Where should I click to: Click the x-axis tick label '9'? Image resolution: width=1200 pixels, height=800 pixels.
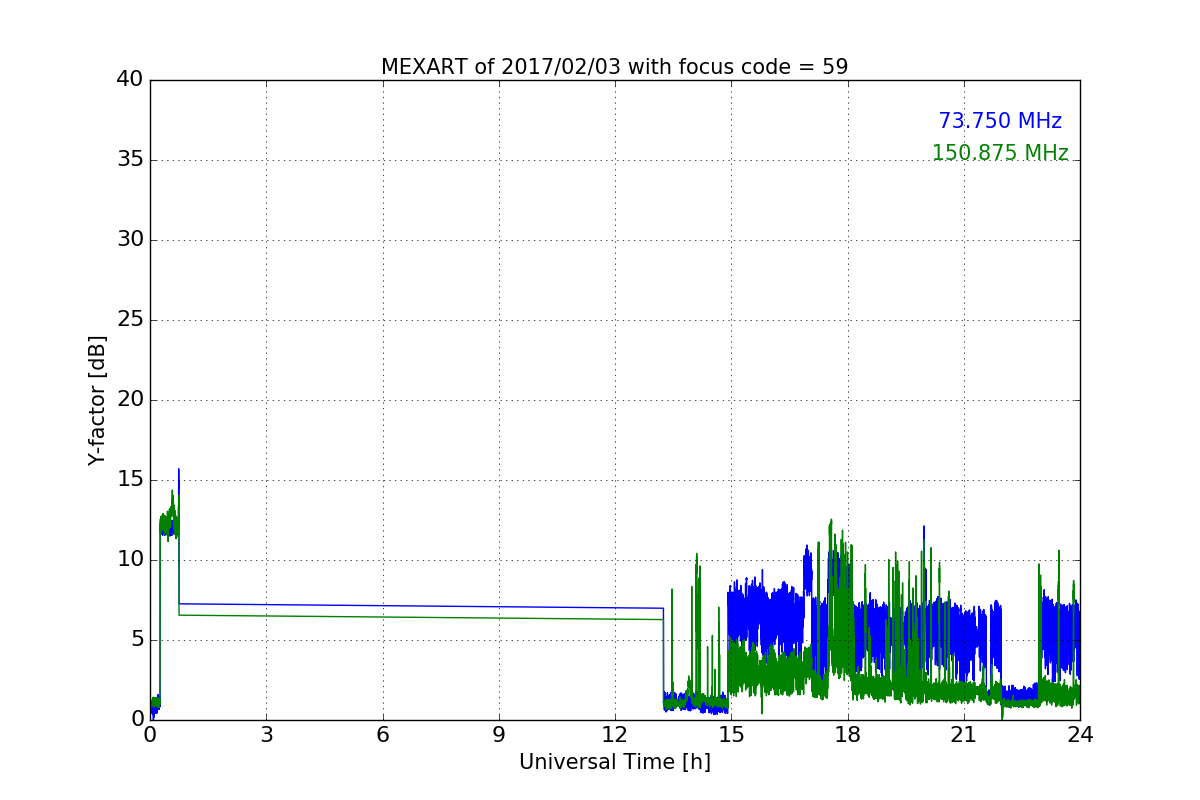coord(499,735)
